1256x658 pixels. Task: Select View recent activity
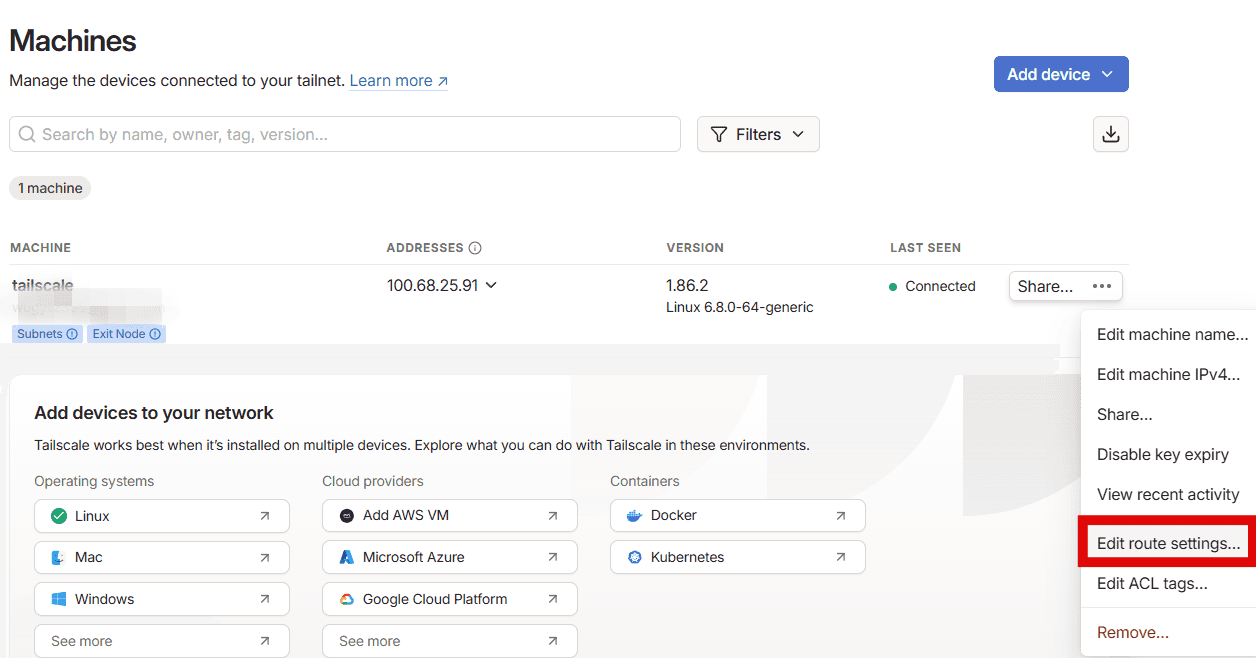[x=1167, y=494]
